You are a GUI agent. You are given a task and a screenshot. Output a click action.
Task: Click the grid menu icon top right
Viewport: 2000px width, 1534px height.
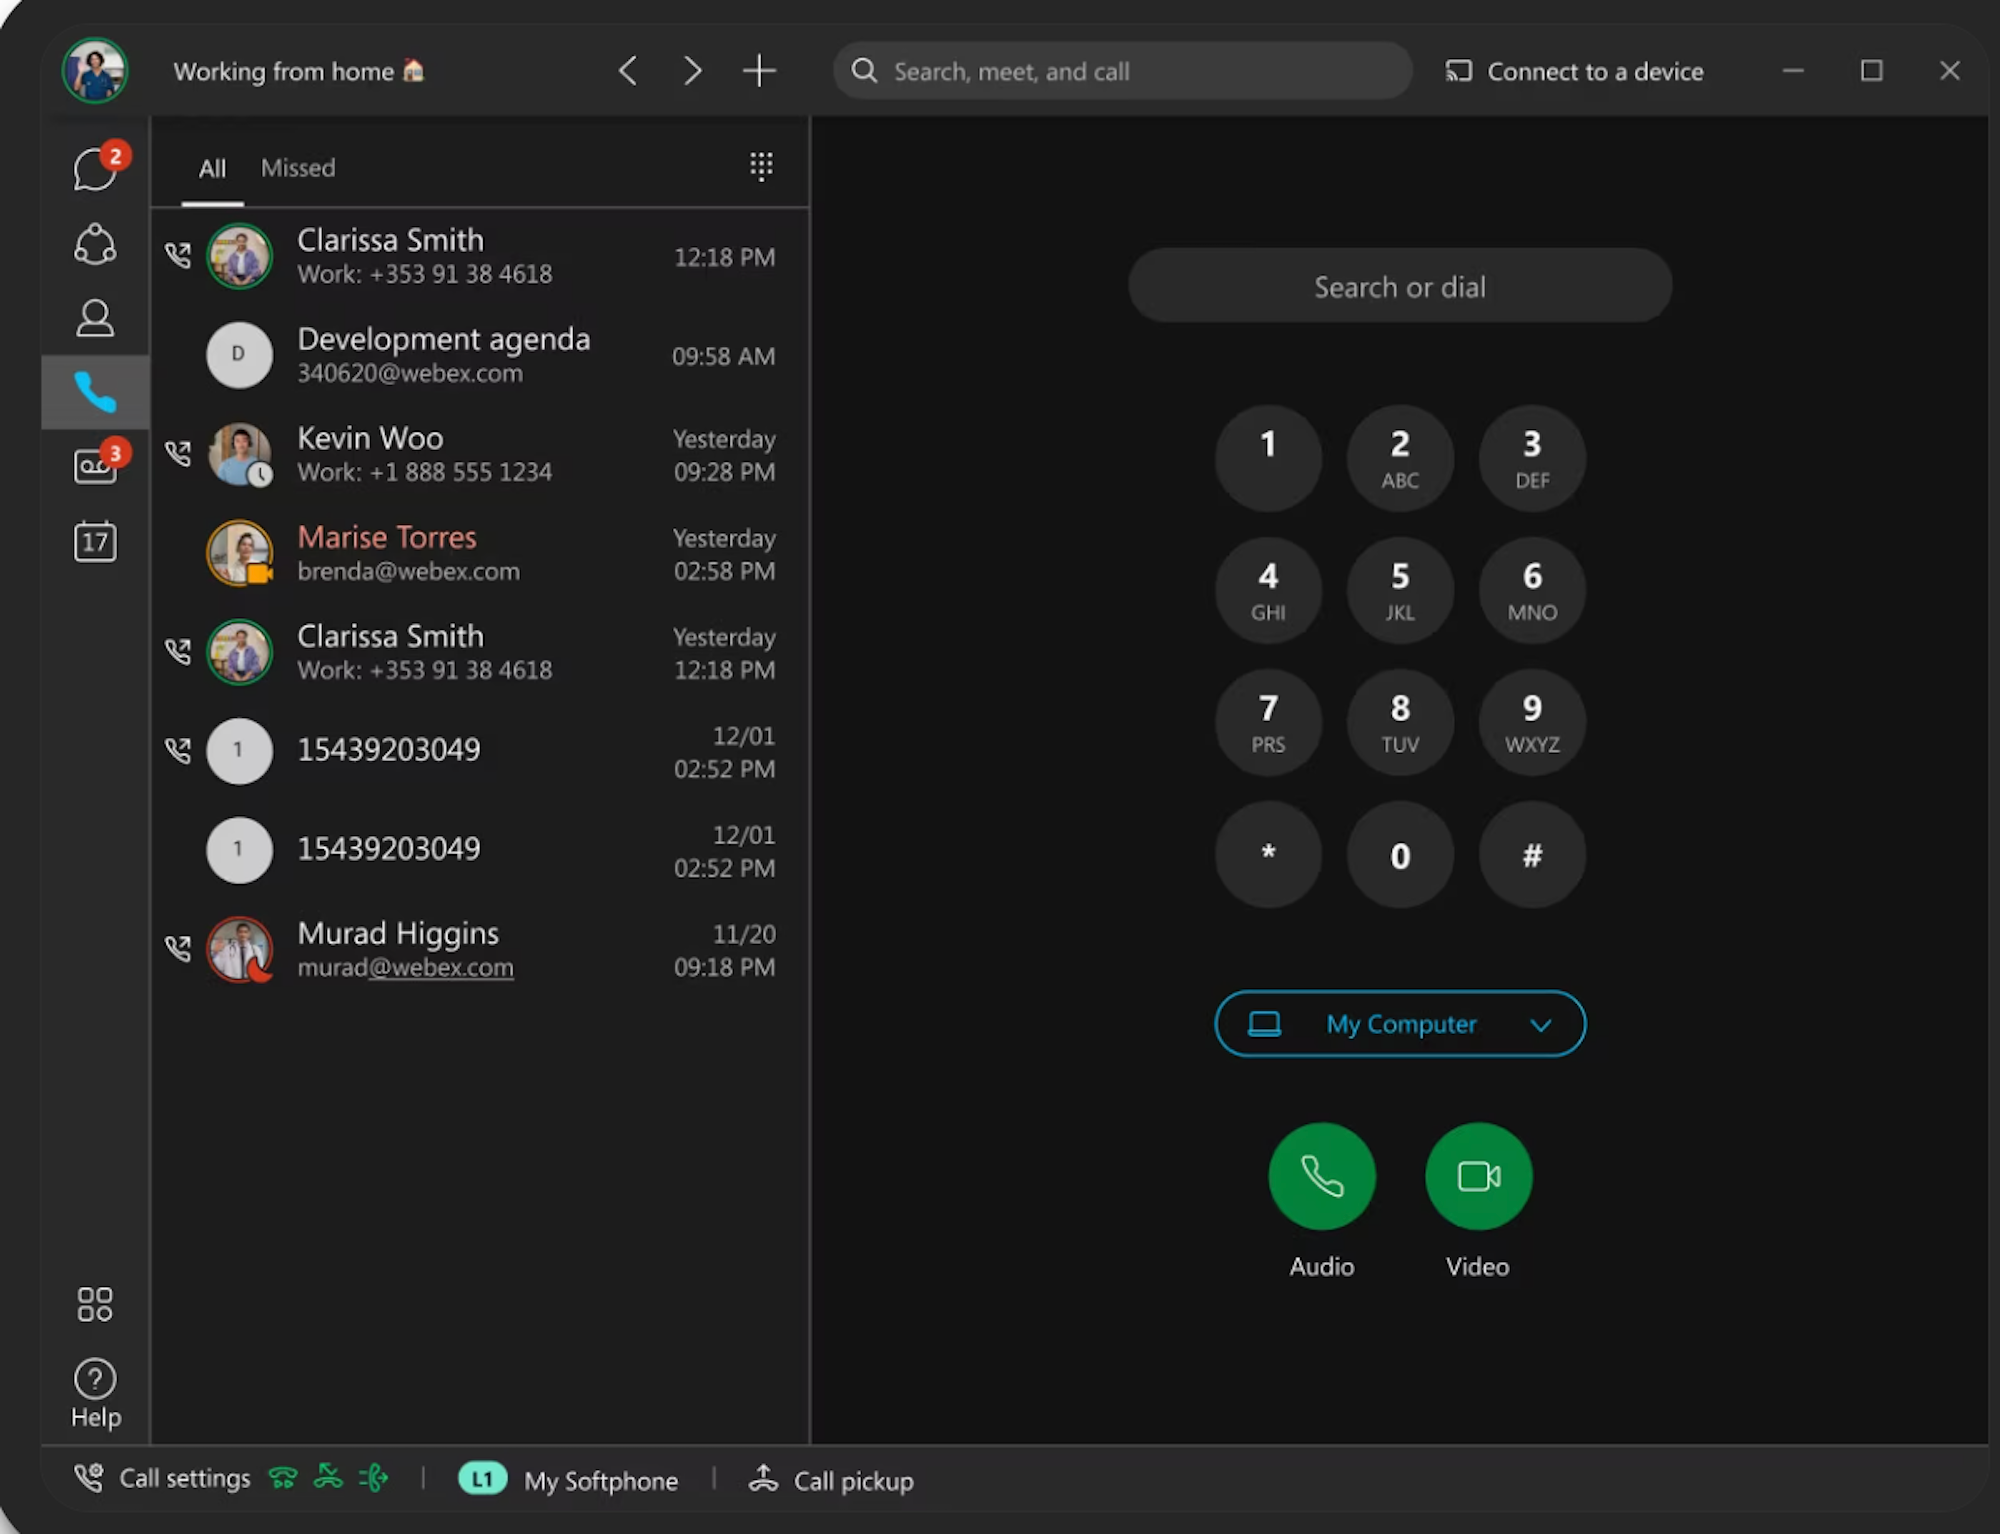click(759, 166)
